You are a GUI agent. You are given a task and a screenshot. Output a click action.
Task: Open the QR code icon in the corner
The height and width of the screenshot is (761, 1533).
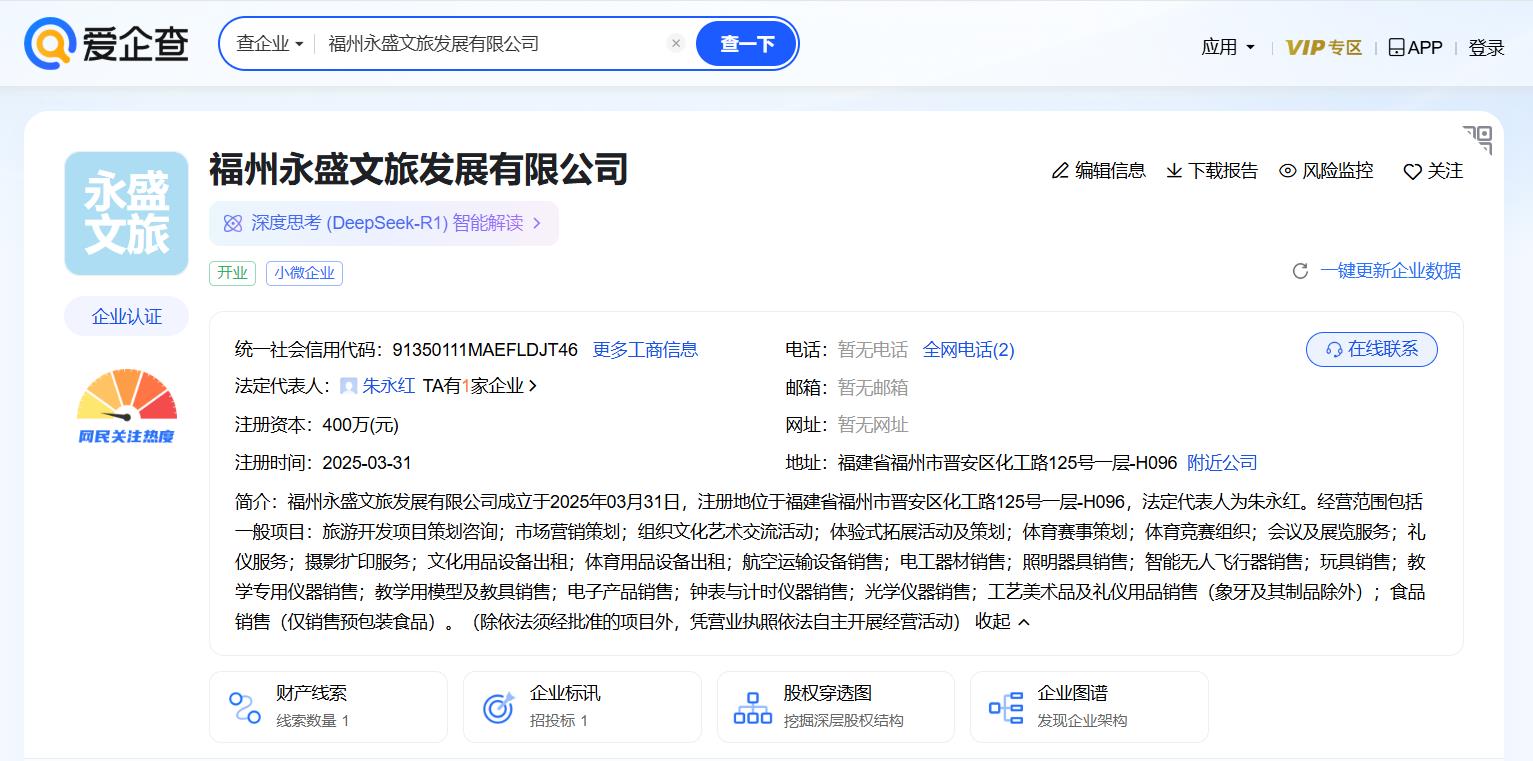1477,139
